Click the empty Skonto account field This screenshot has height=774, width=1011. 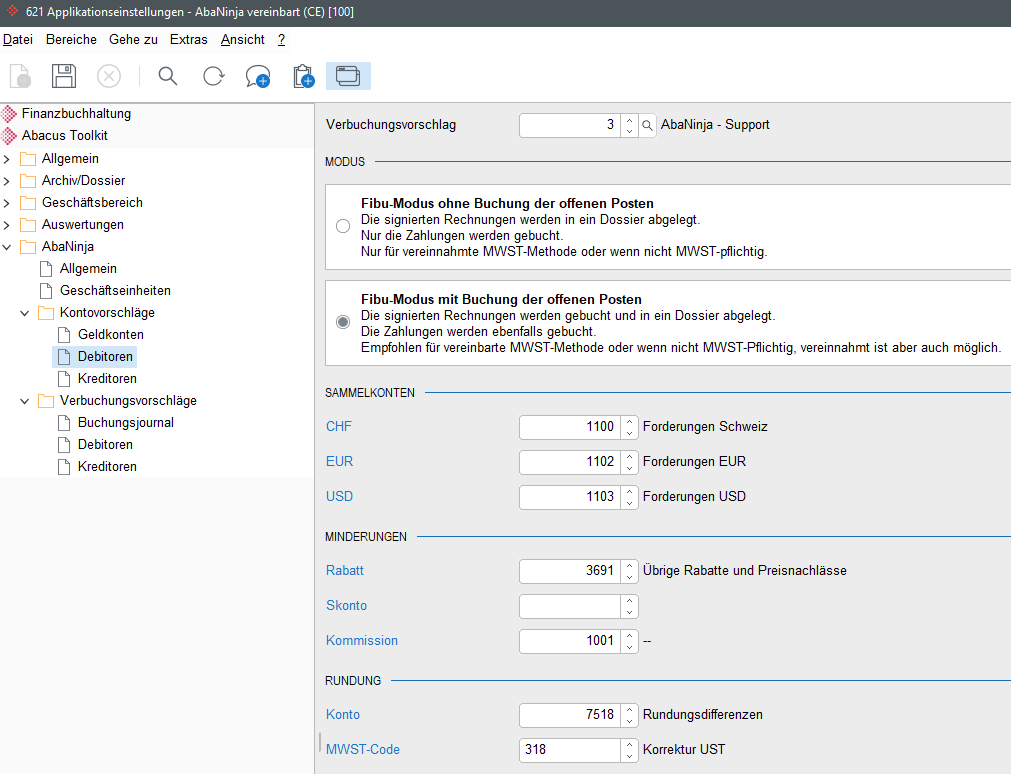tap(570, 606)
